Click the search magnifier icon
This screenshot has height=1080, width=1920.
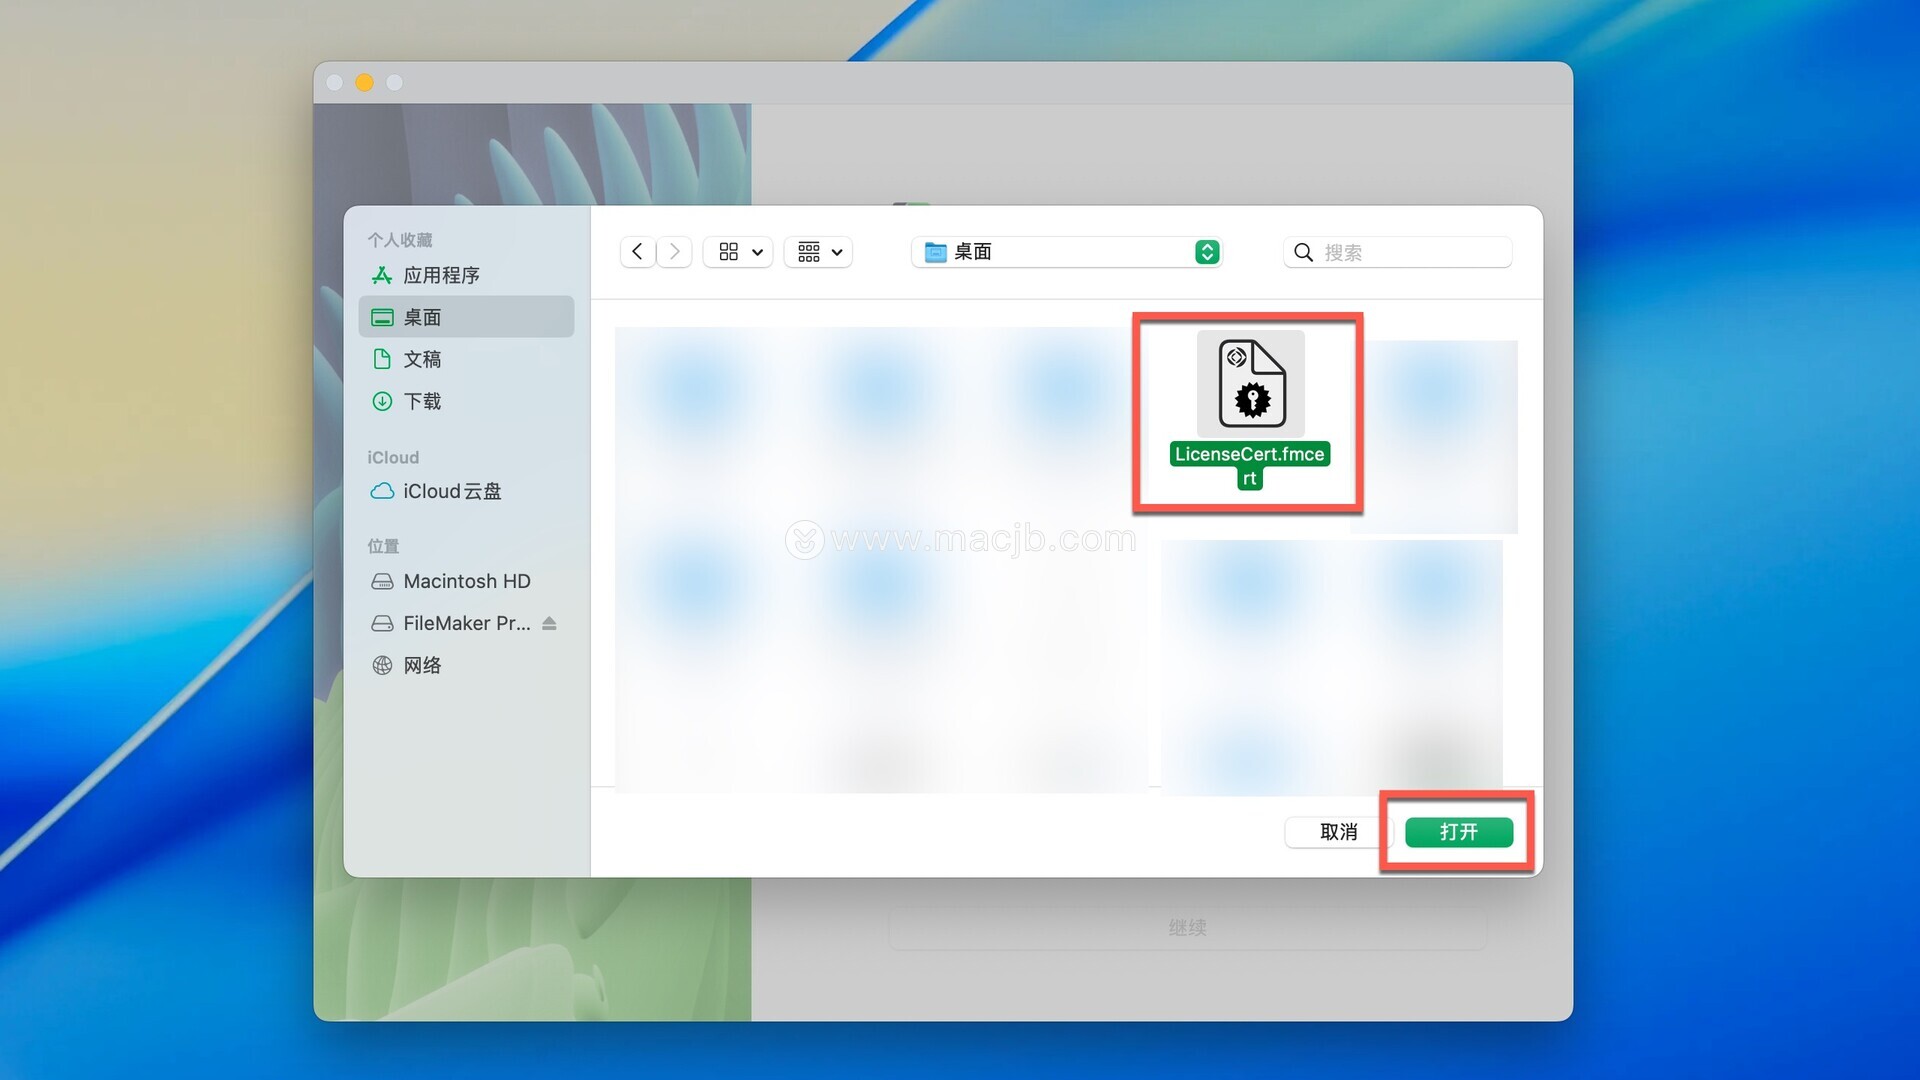click(x=1303, y=252)
